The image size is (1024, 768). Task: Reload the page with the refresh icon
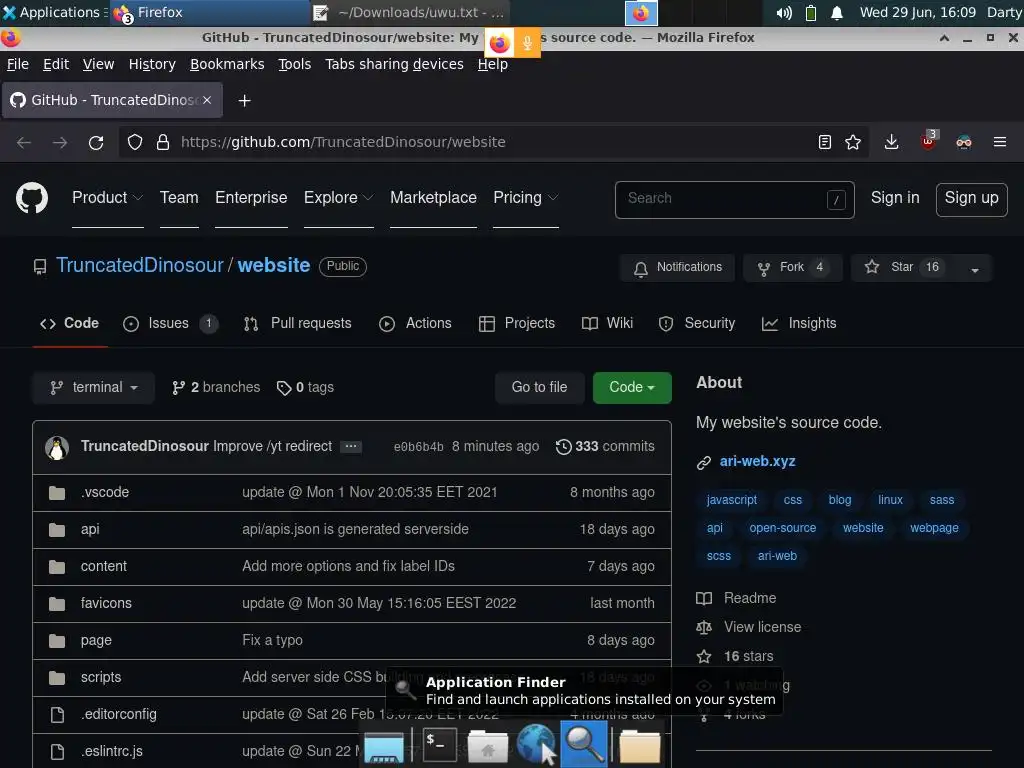[x=96, y=142]
